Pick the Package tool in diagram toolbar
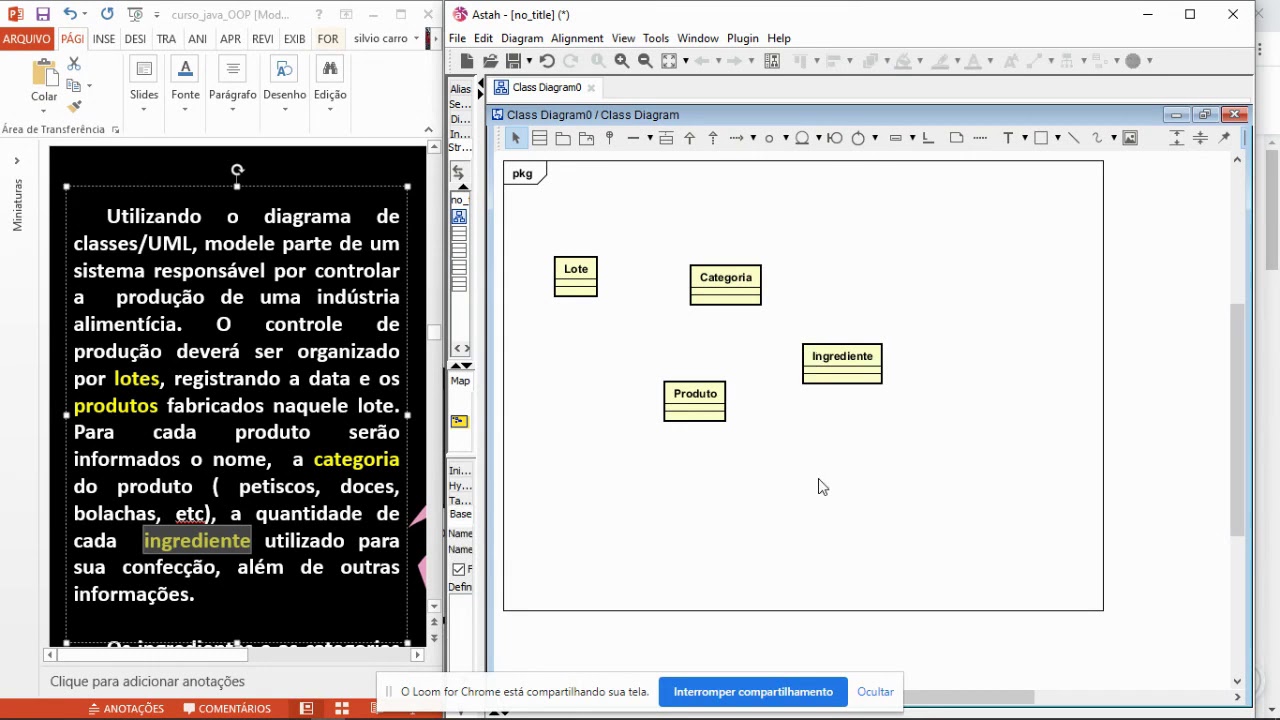 (x=563, y=138)
